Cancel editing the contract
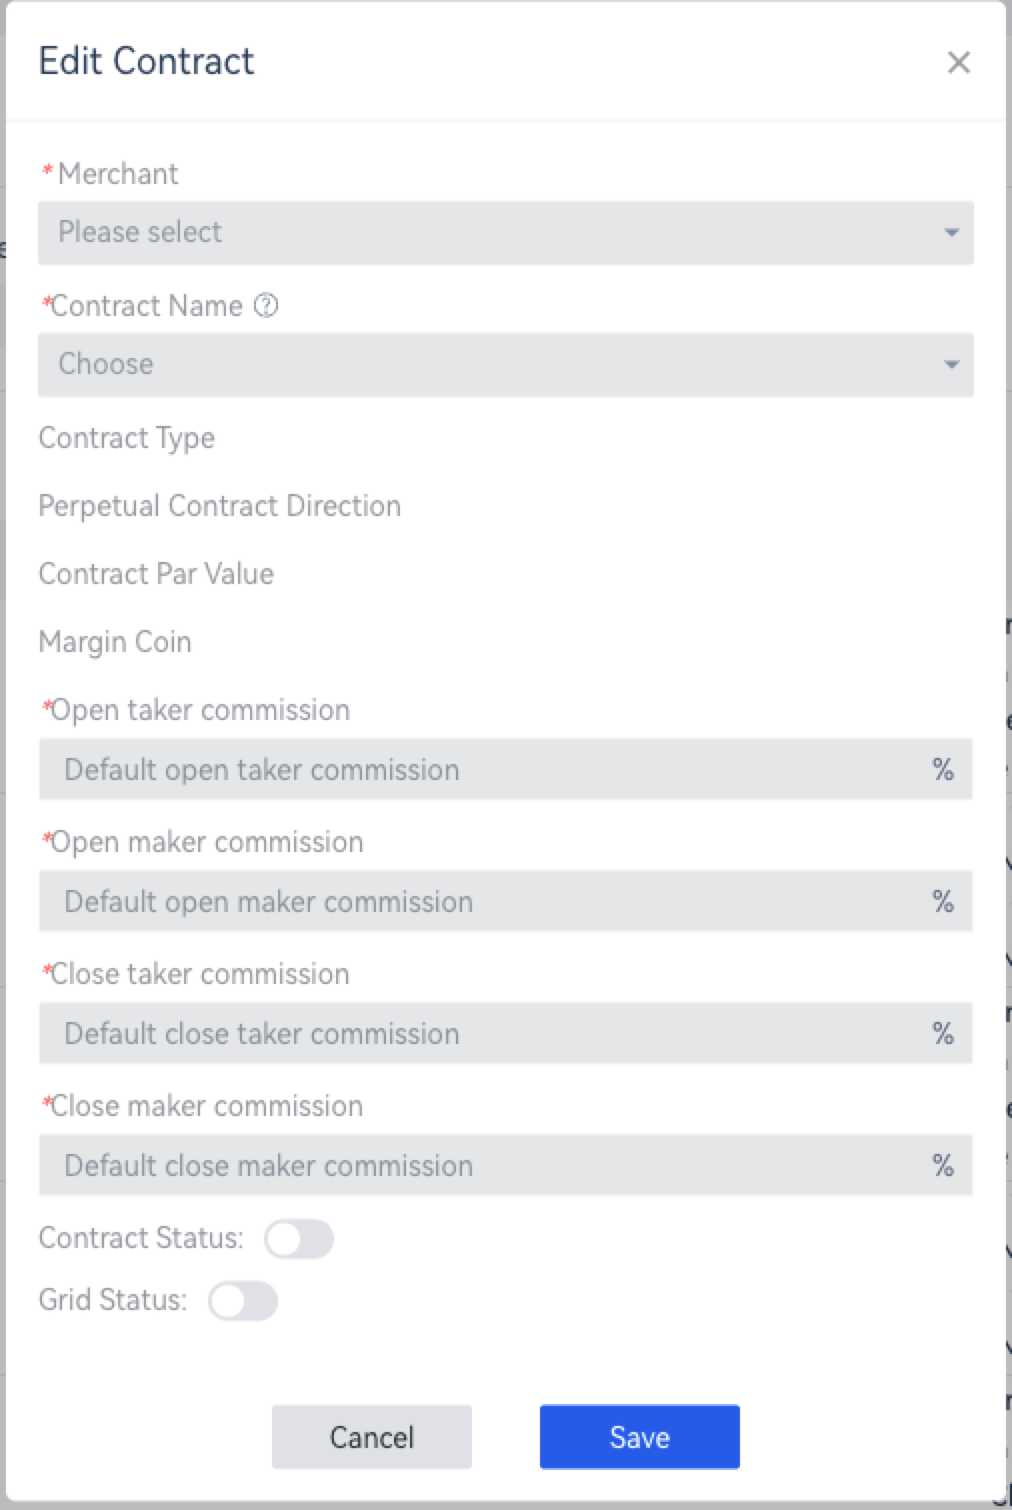 372,1437
